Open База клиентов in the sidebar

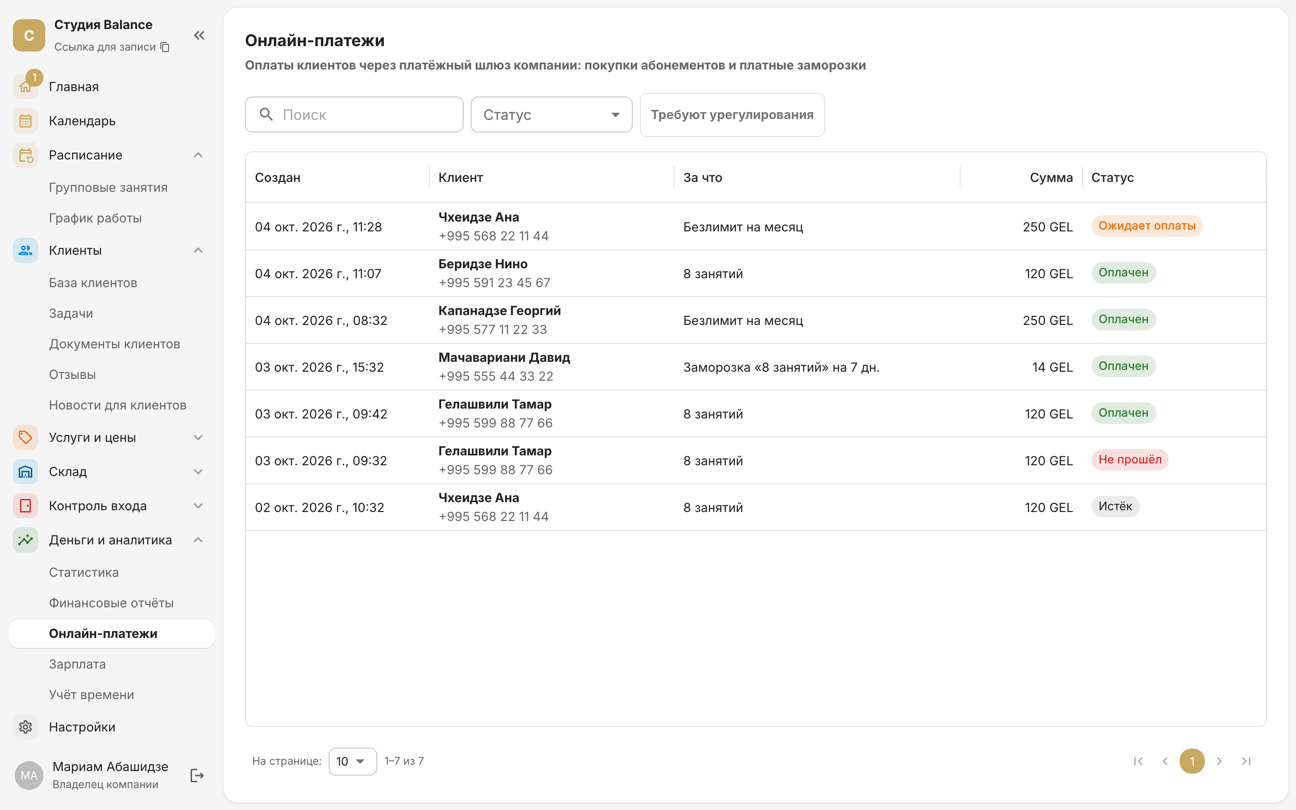93,283
